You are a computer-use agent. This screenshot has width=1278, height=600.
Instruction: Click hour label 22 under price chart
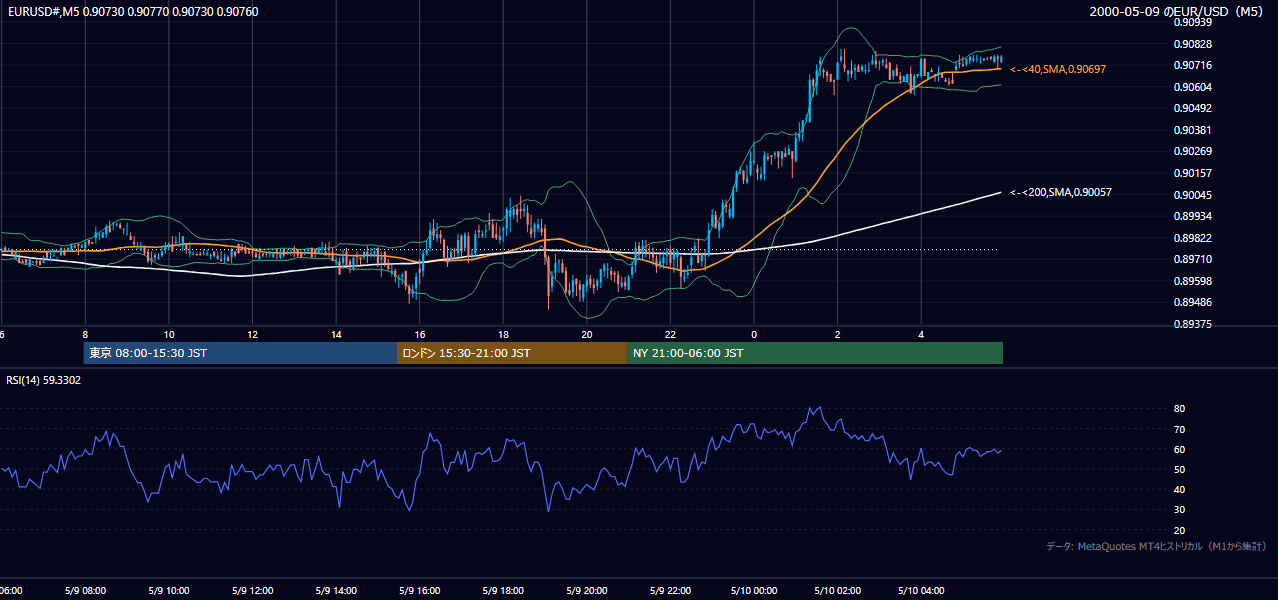[x=671, y=334]
